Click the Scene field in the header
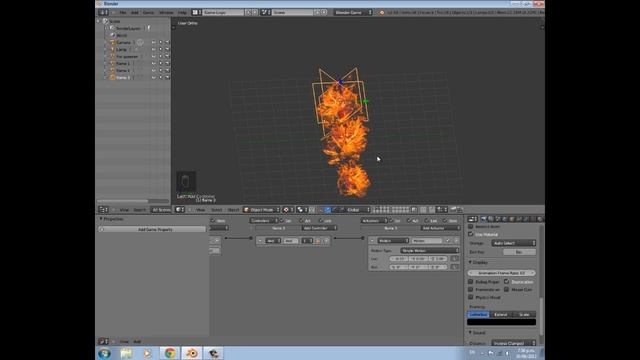The image size is (640, 360). [293, 13]
